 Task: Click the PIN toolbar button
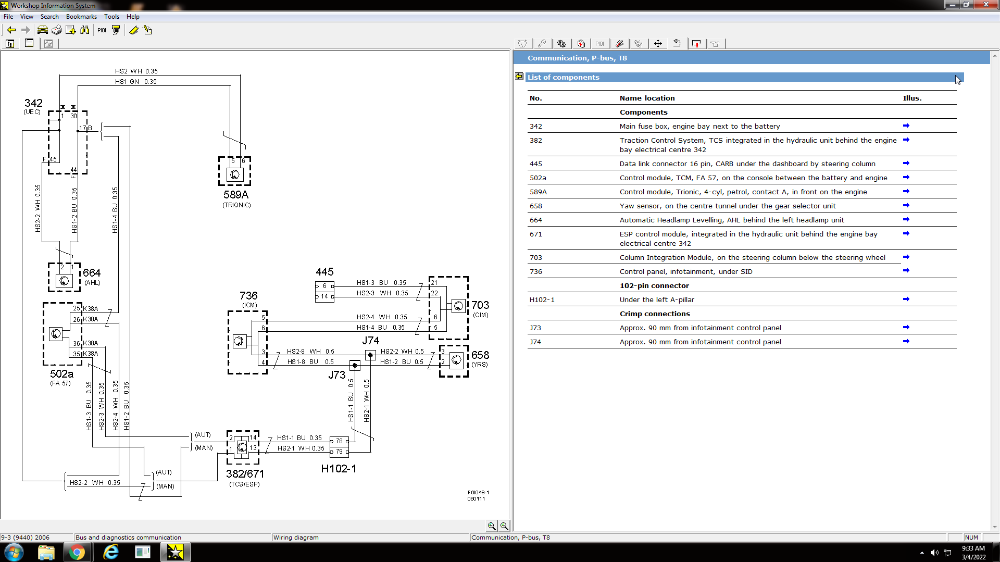[102, 30]
